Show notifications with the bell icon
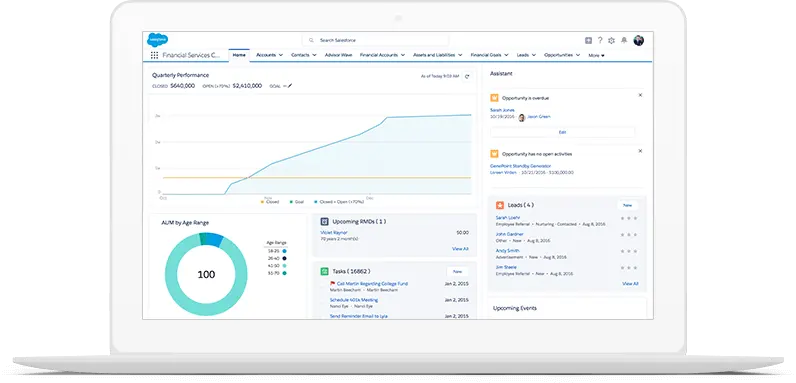The image size is (796, 383). [624, 41]
